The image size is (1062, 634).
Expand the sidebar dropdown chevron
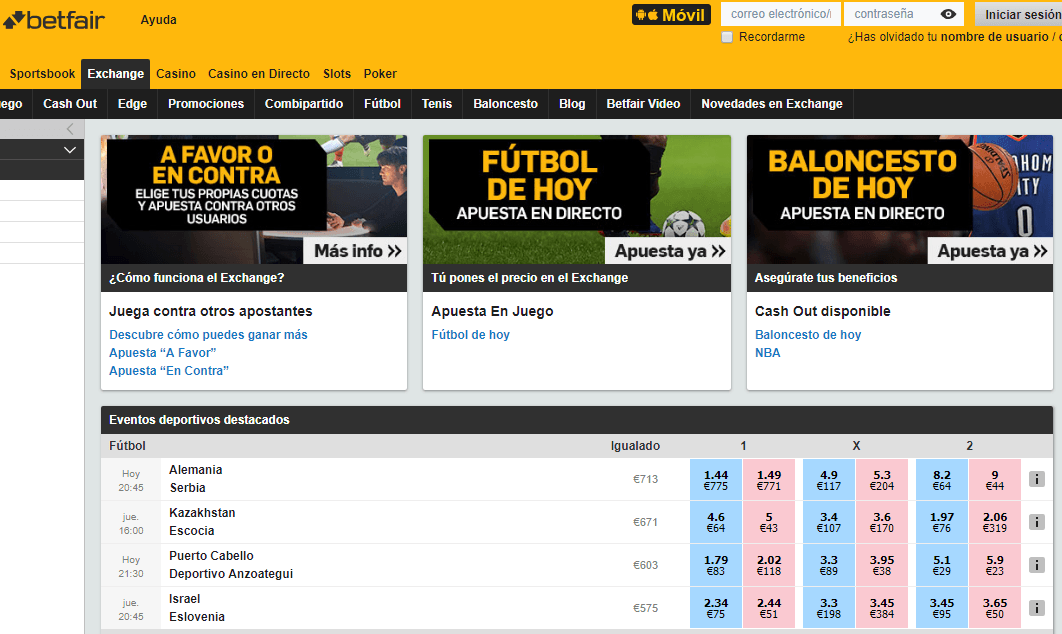(x=70, y=150)
